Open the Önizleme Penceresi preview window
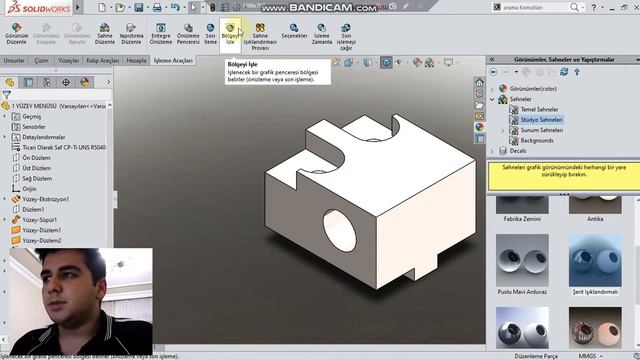The image size is (640, 360). click(188, 33)
